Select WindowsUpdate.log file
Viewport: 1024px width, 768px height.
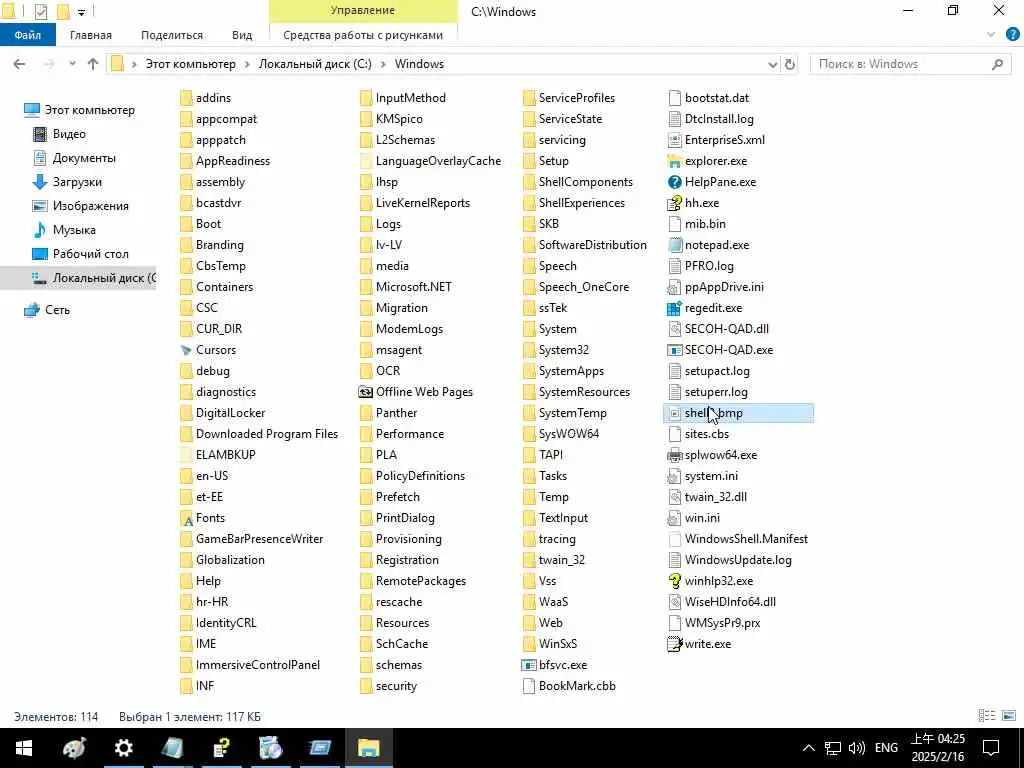click(x=730, y=560)
